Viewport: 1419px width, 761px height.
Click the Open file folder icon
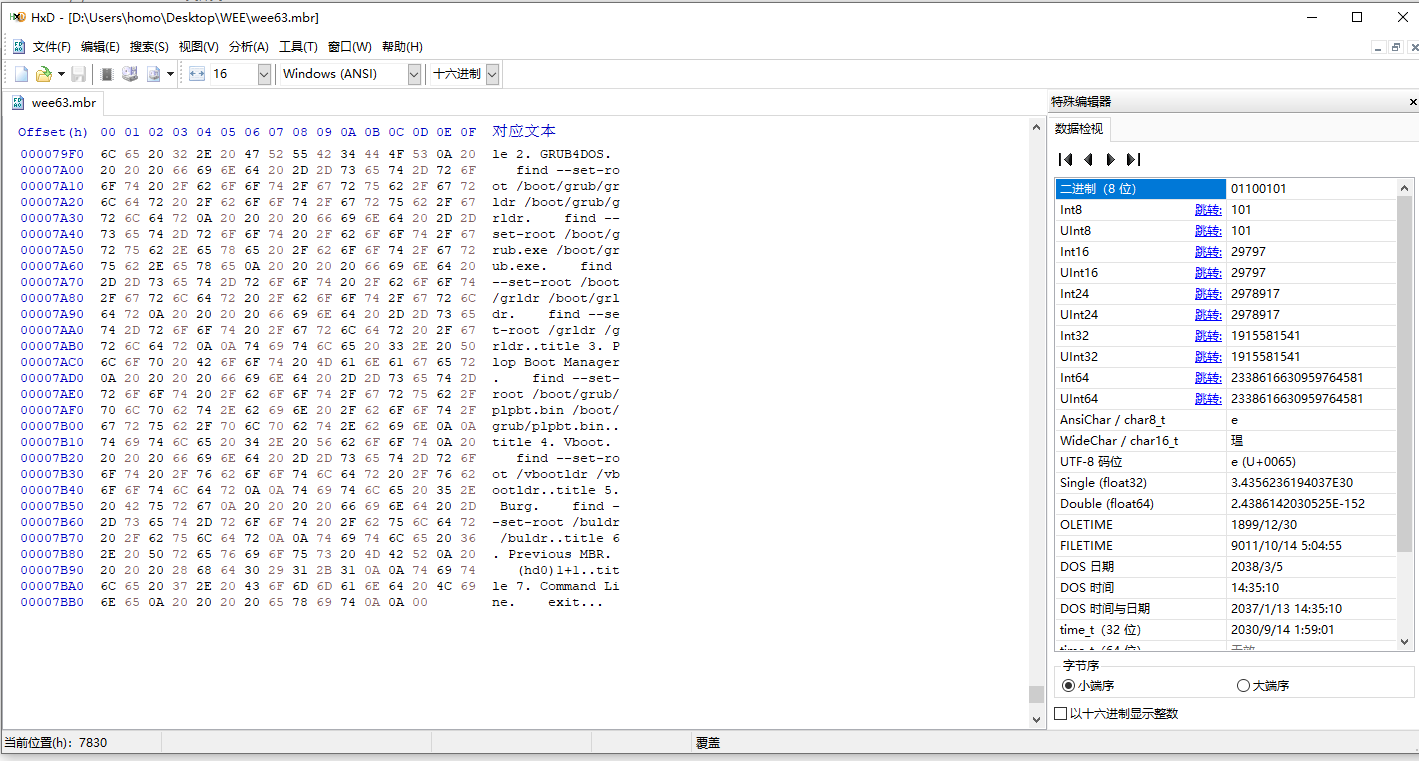43,74
